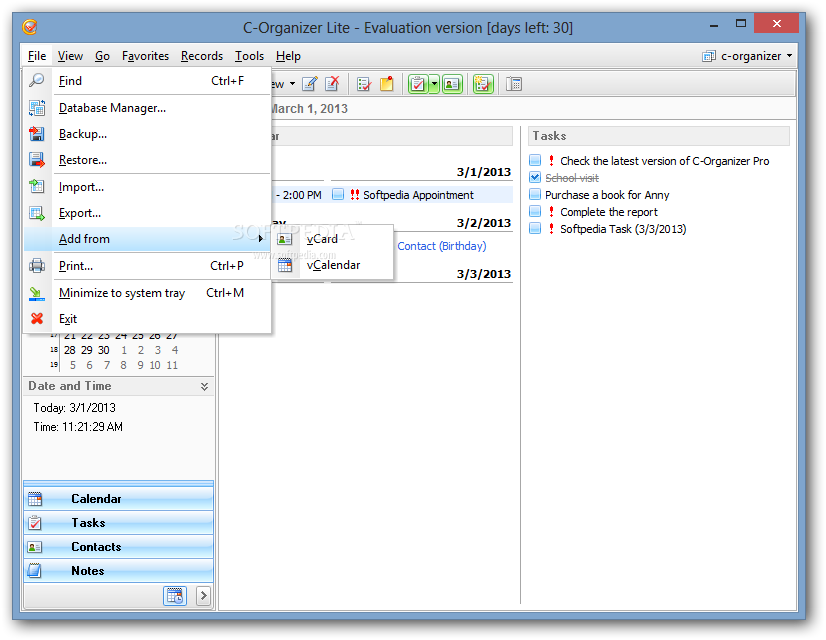Viewport: 826px width, 640px height.
Task: Click the calendar clock icon at sidebar bottom
Action: (175, 596)
